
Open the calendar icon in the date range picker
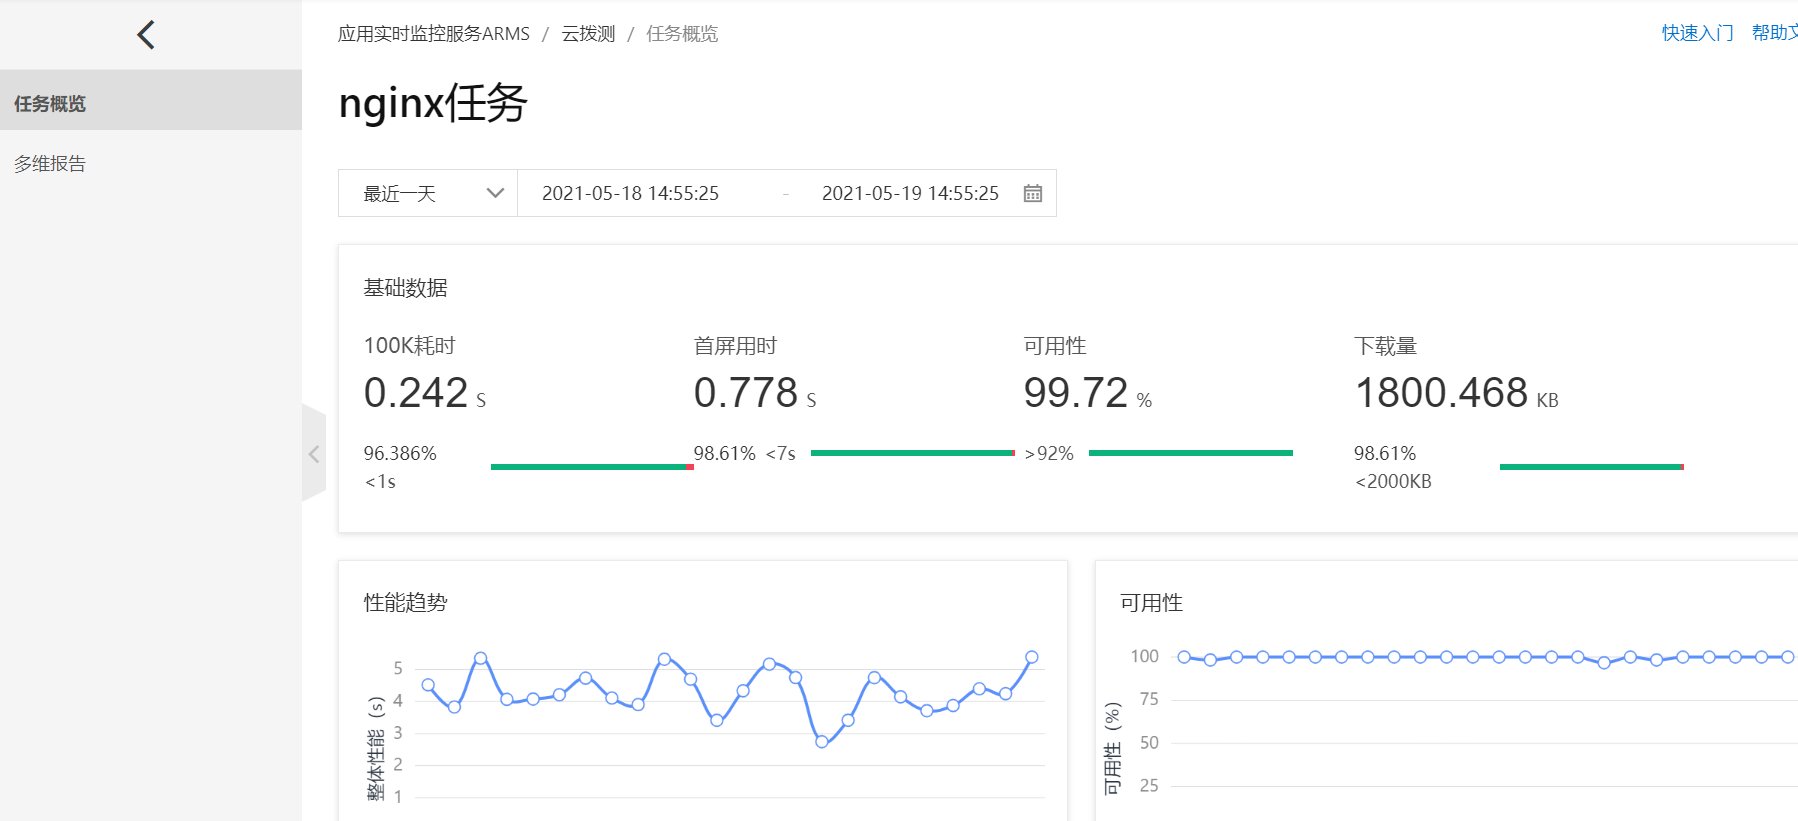pyautogui.click(x=1033, y=193)
